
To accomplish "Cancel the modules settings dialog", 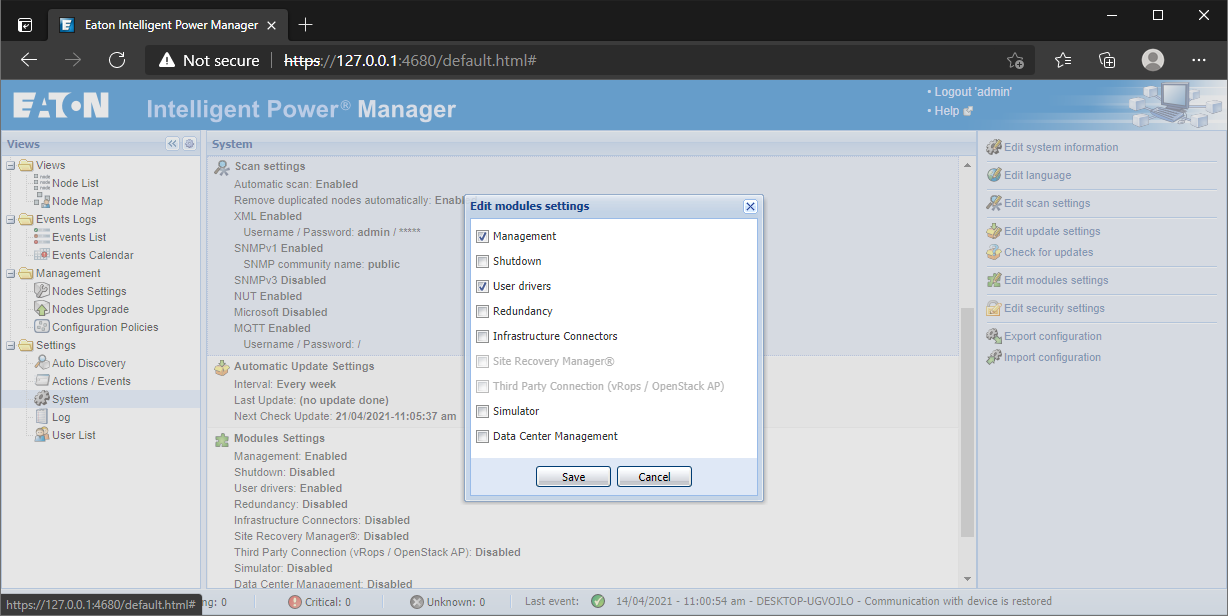I will [x=654, y=477].
